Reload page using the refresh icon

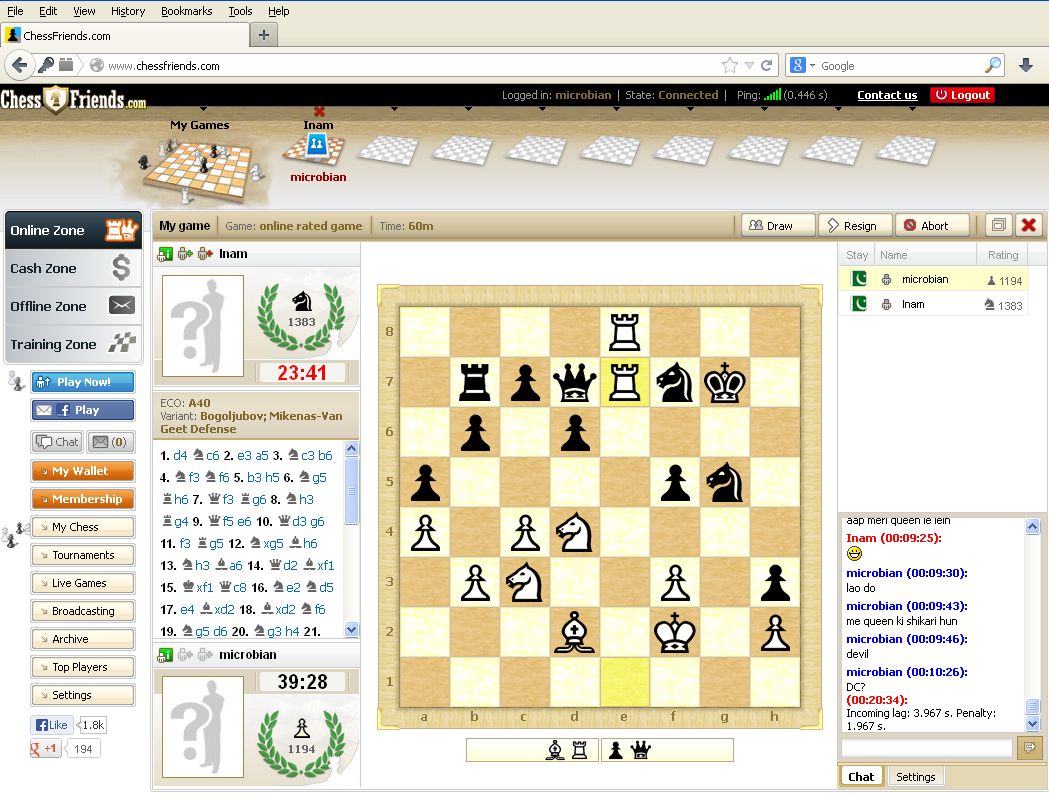click(767, 65)
